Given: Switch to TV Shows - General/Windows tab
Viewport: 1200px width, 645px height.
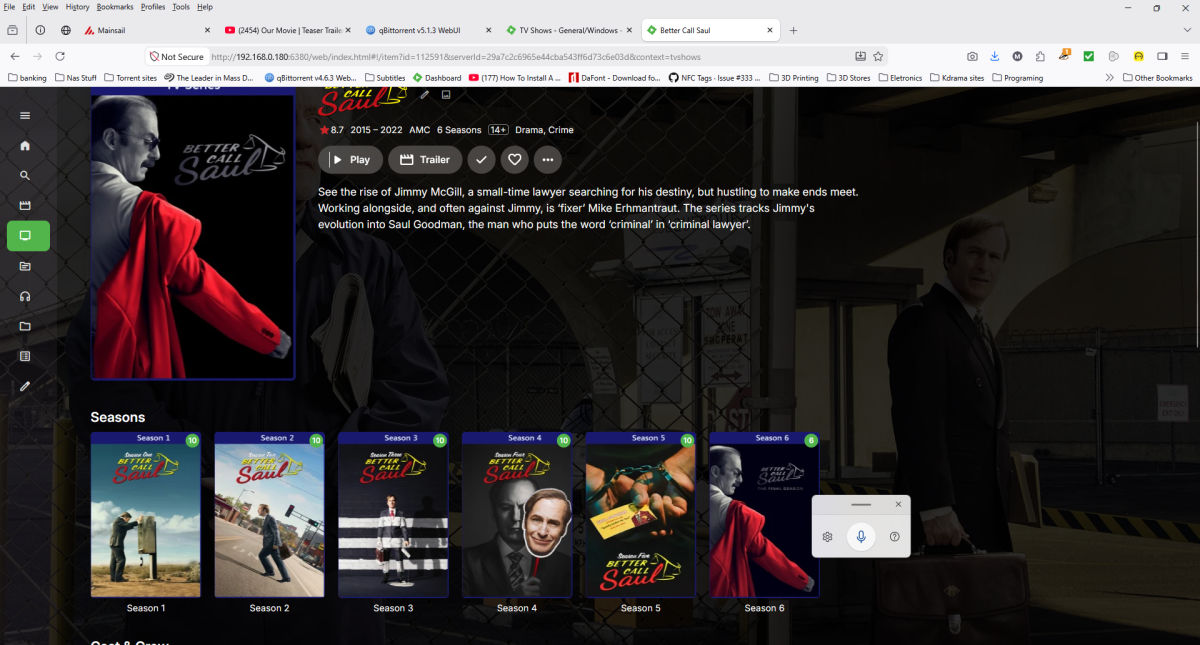Looking at the screenshot, I should 567,30.
